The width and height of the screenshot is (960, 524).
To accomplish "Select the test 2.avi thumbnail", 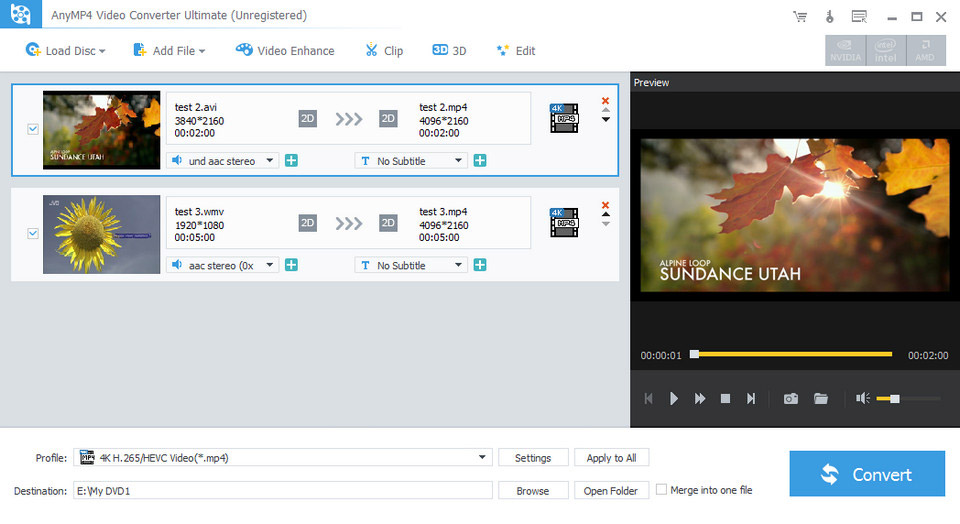I will [x=102, y=130].
